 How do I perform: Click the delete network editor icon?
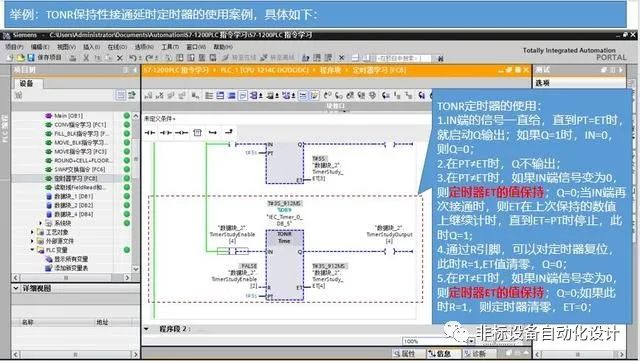(160, 96)
